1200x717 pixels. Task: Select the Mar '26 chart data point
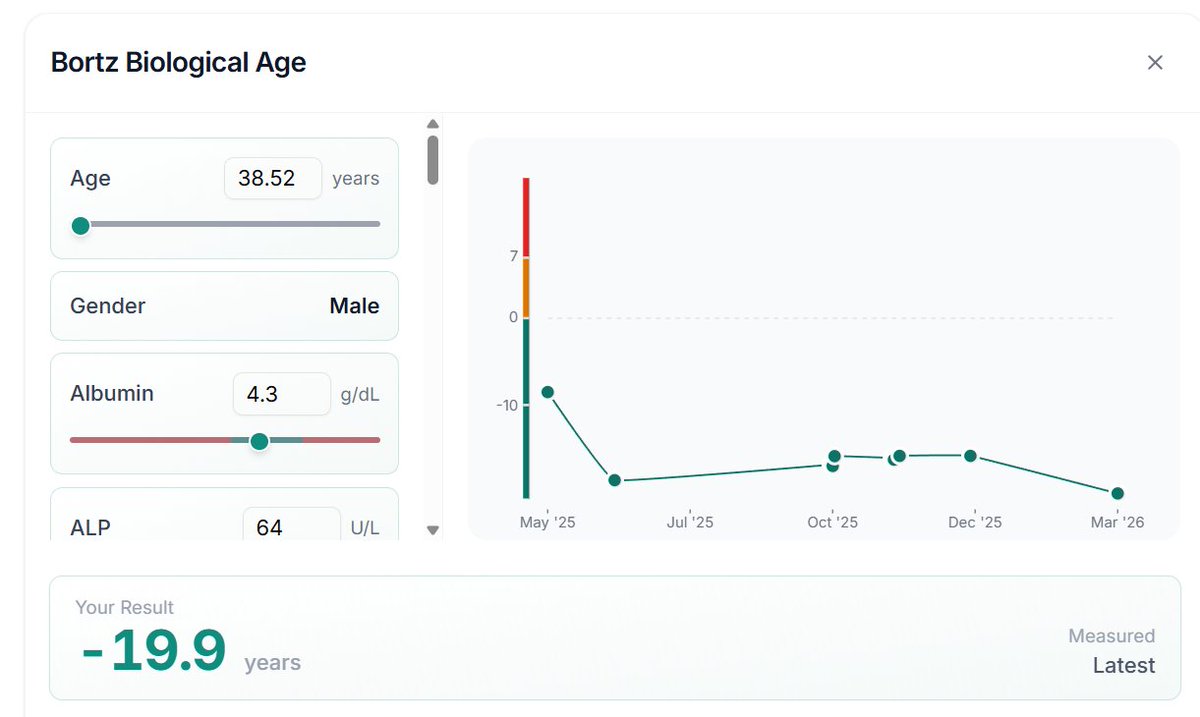point(1117,493)
